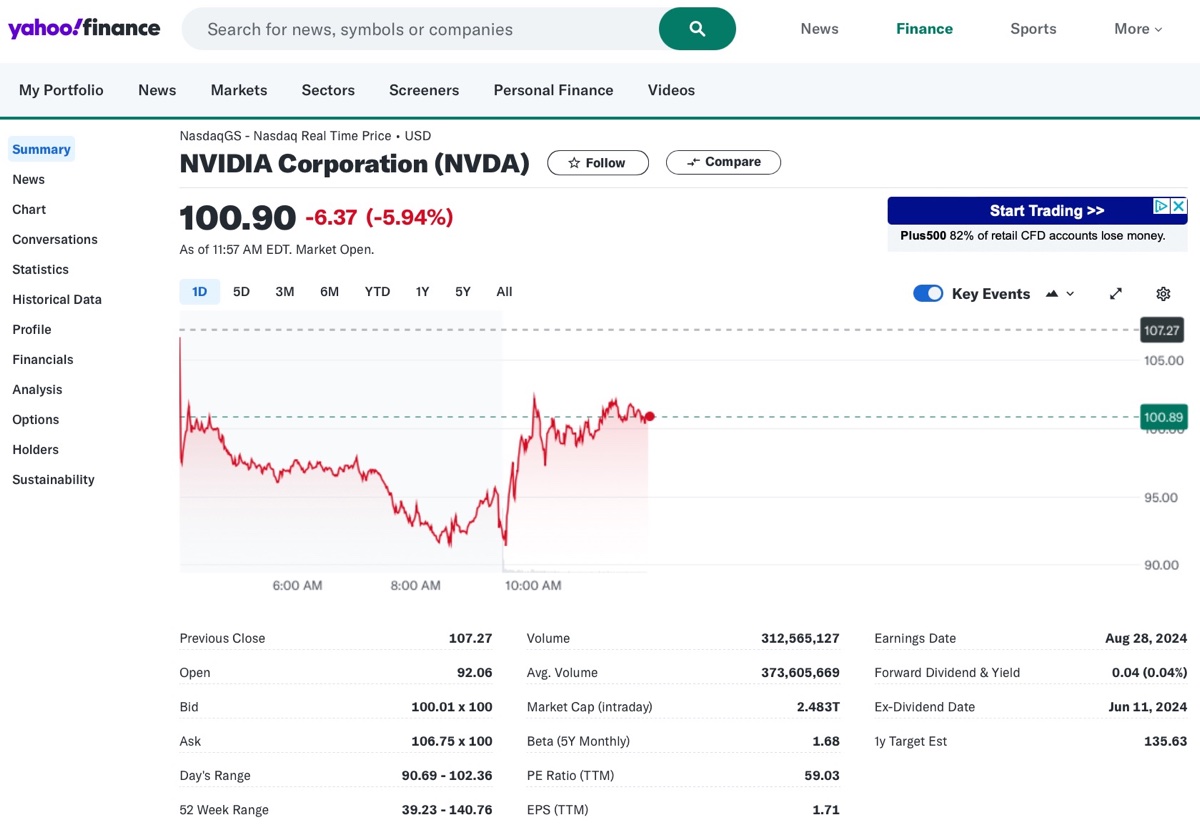Click the symbol search input field
This screenshot has width=1200, height=828.
pyautogui.click(x=420, y=29)
